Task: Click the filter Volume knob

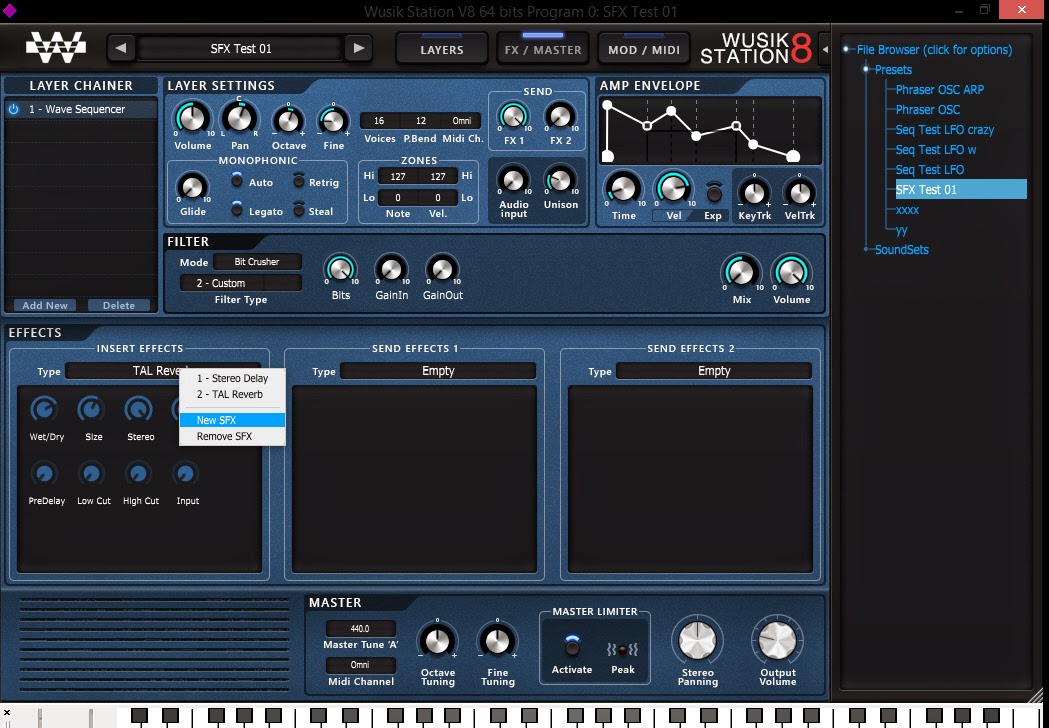Action: (791, 272)
